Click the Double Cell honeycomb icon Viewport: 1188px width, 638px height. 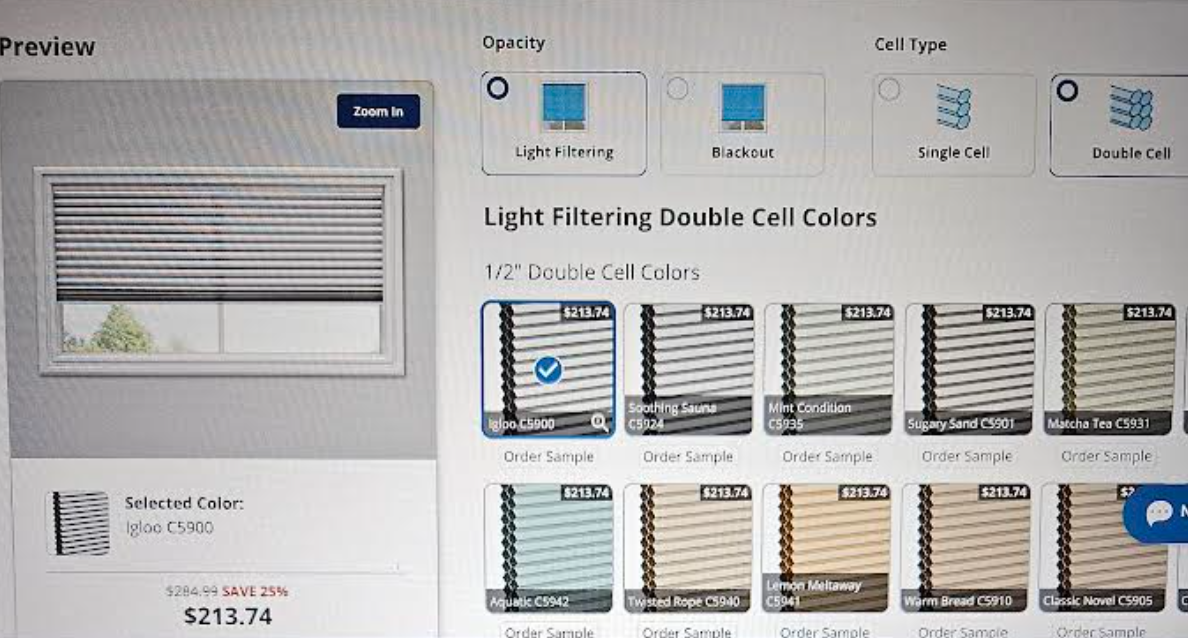[x=1131, y=108]
